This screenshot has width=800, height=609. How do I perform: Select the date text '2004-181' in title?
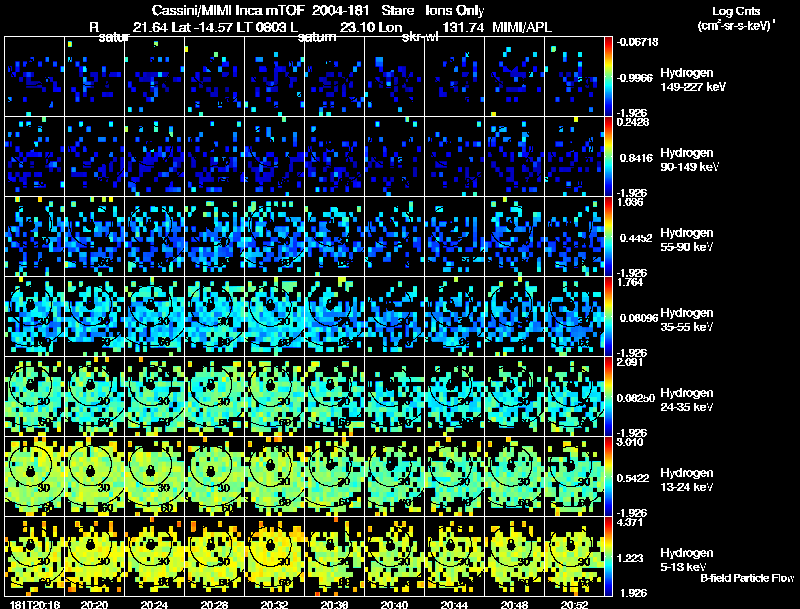click(340, 10)
